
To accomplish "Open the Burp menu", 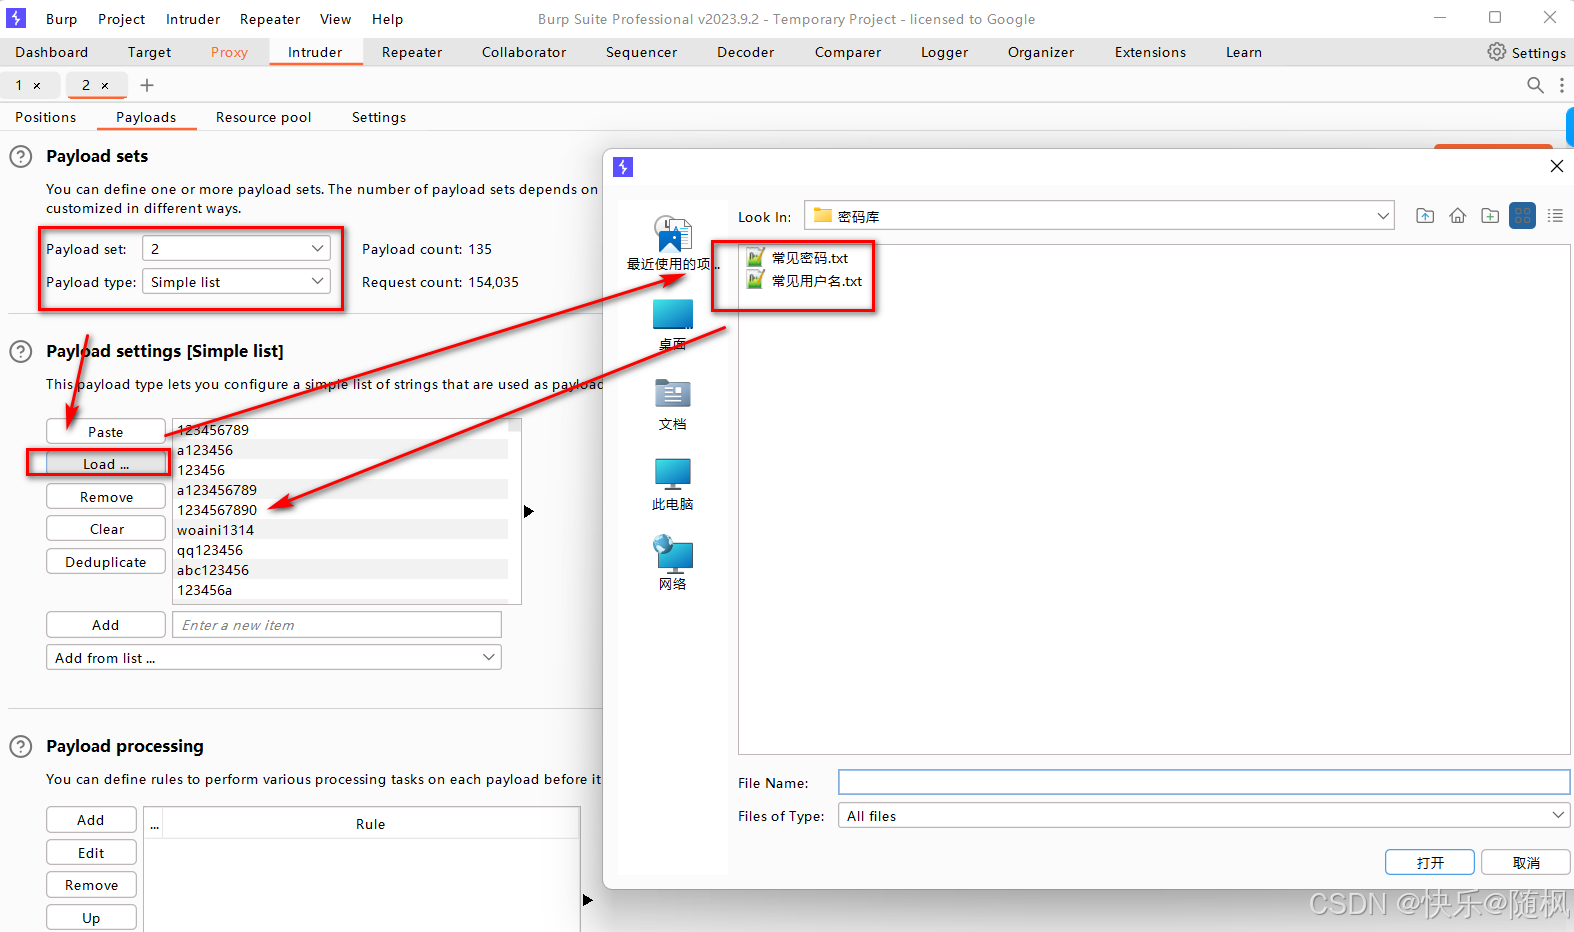I will click(61, 19).
